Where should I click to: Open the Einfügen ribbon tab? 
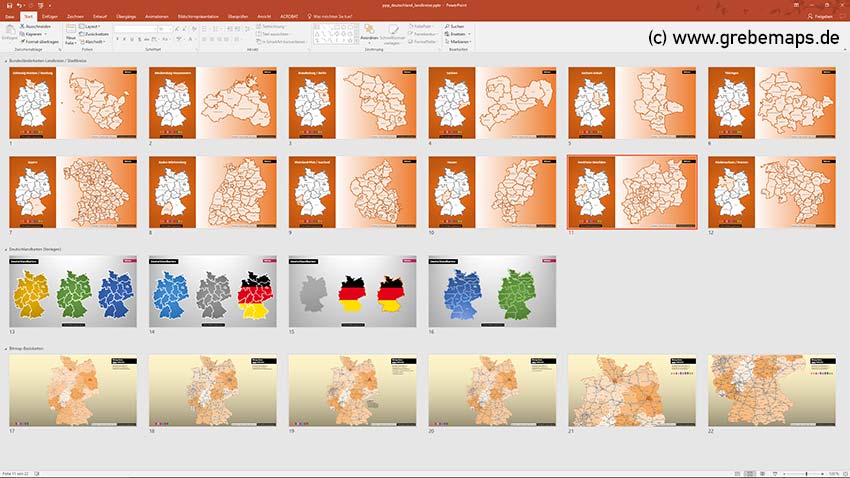point(50,16)
